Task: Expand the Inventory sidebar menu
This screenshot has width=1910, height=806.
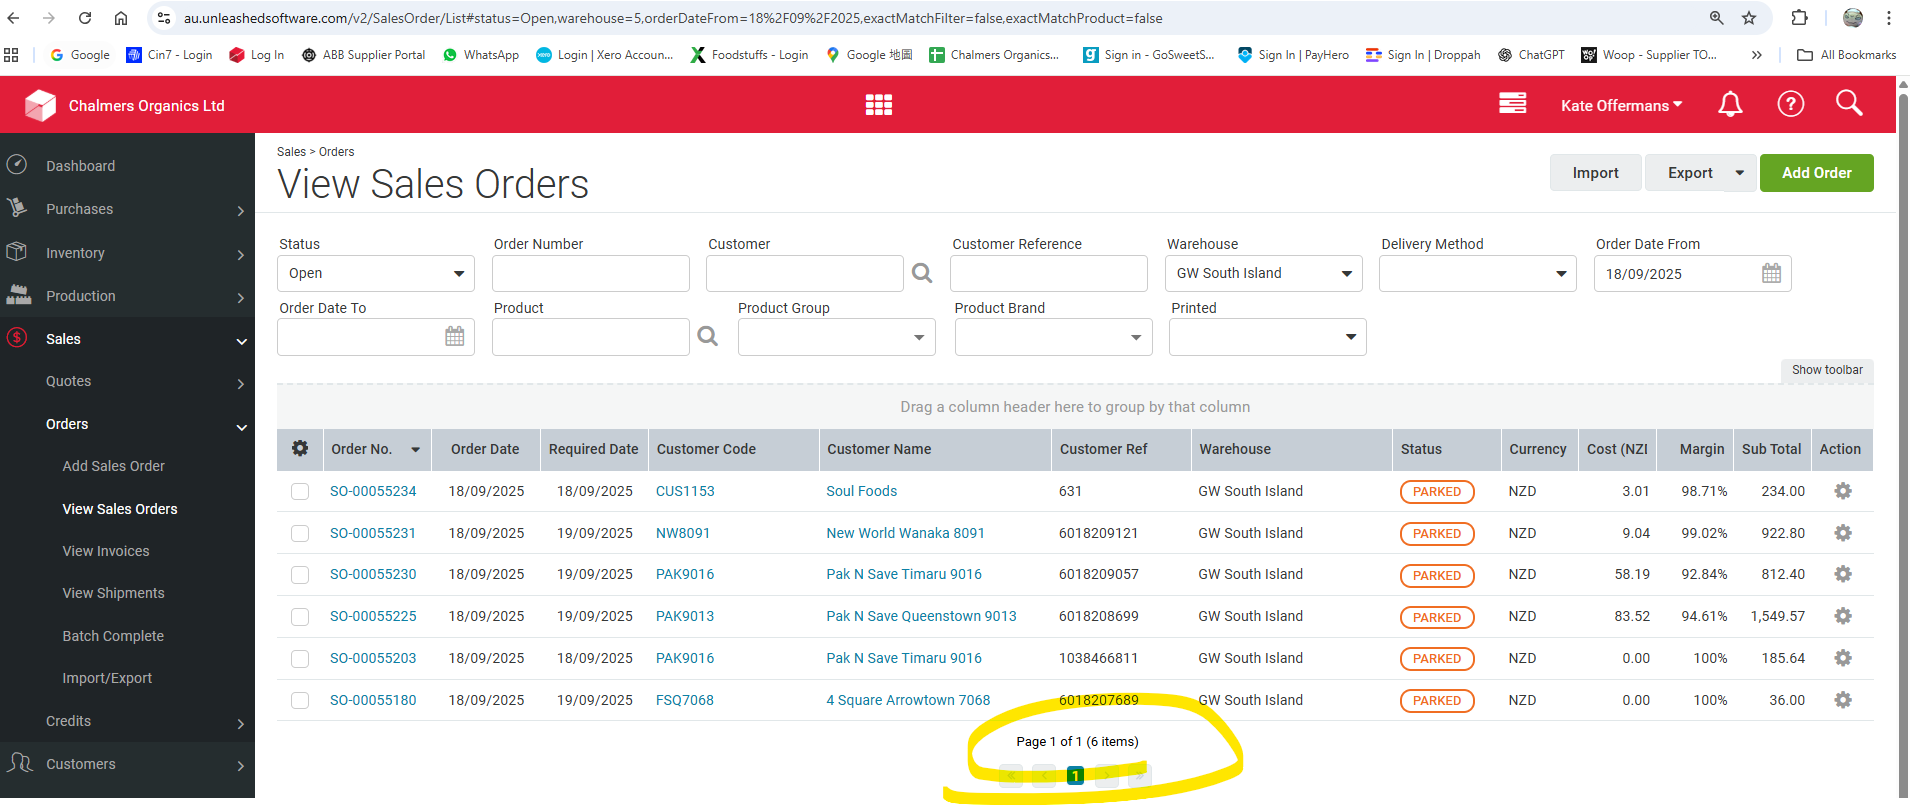Action: click(x=125, y=253)
